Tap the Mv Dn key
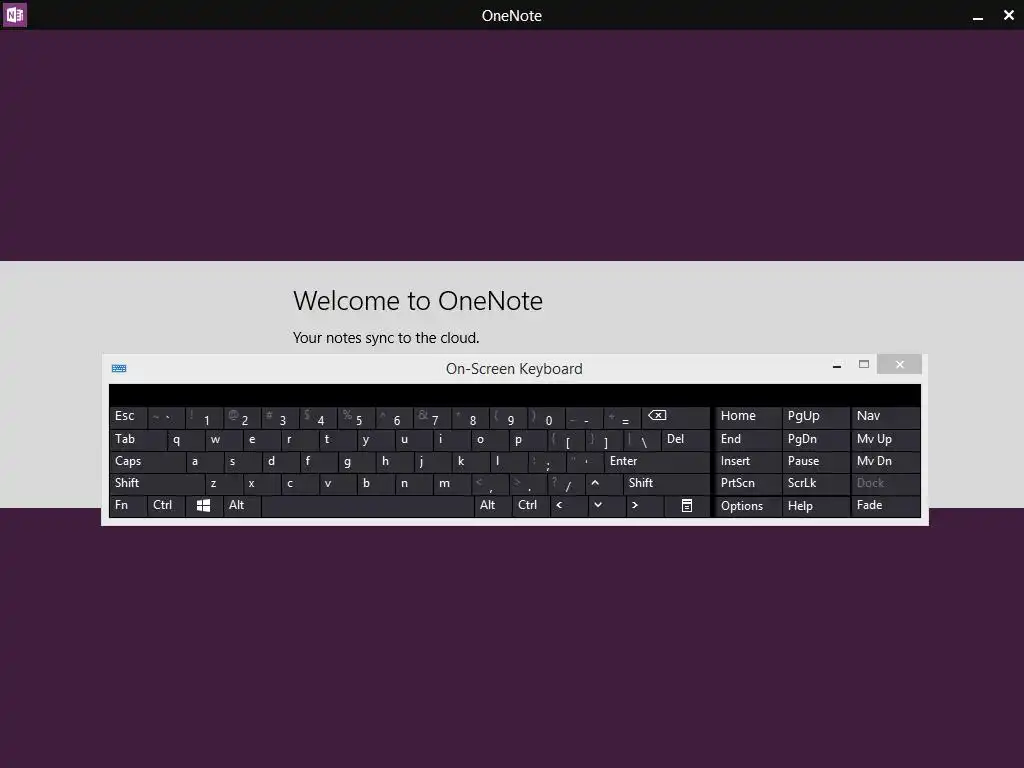 [886, 462]
